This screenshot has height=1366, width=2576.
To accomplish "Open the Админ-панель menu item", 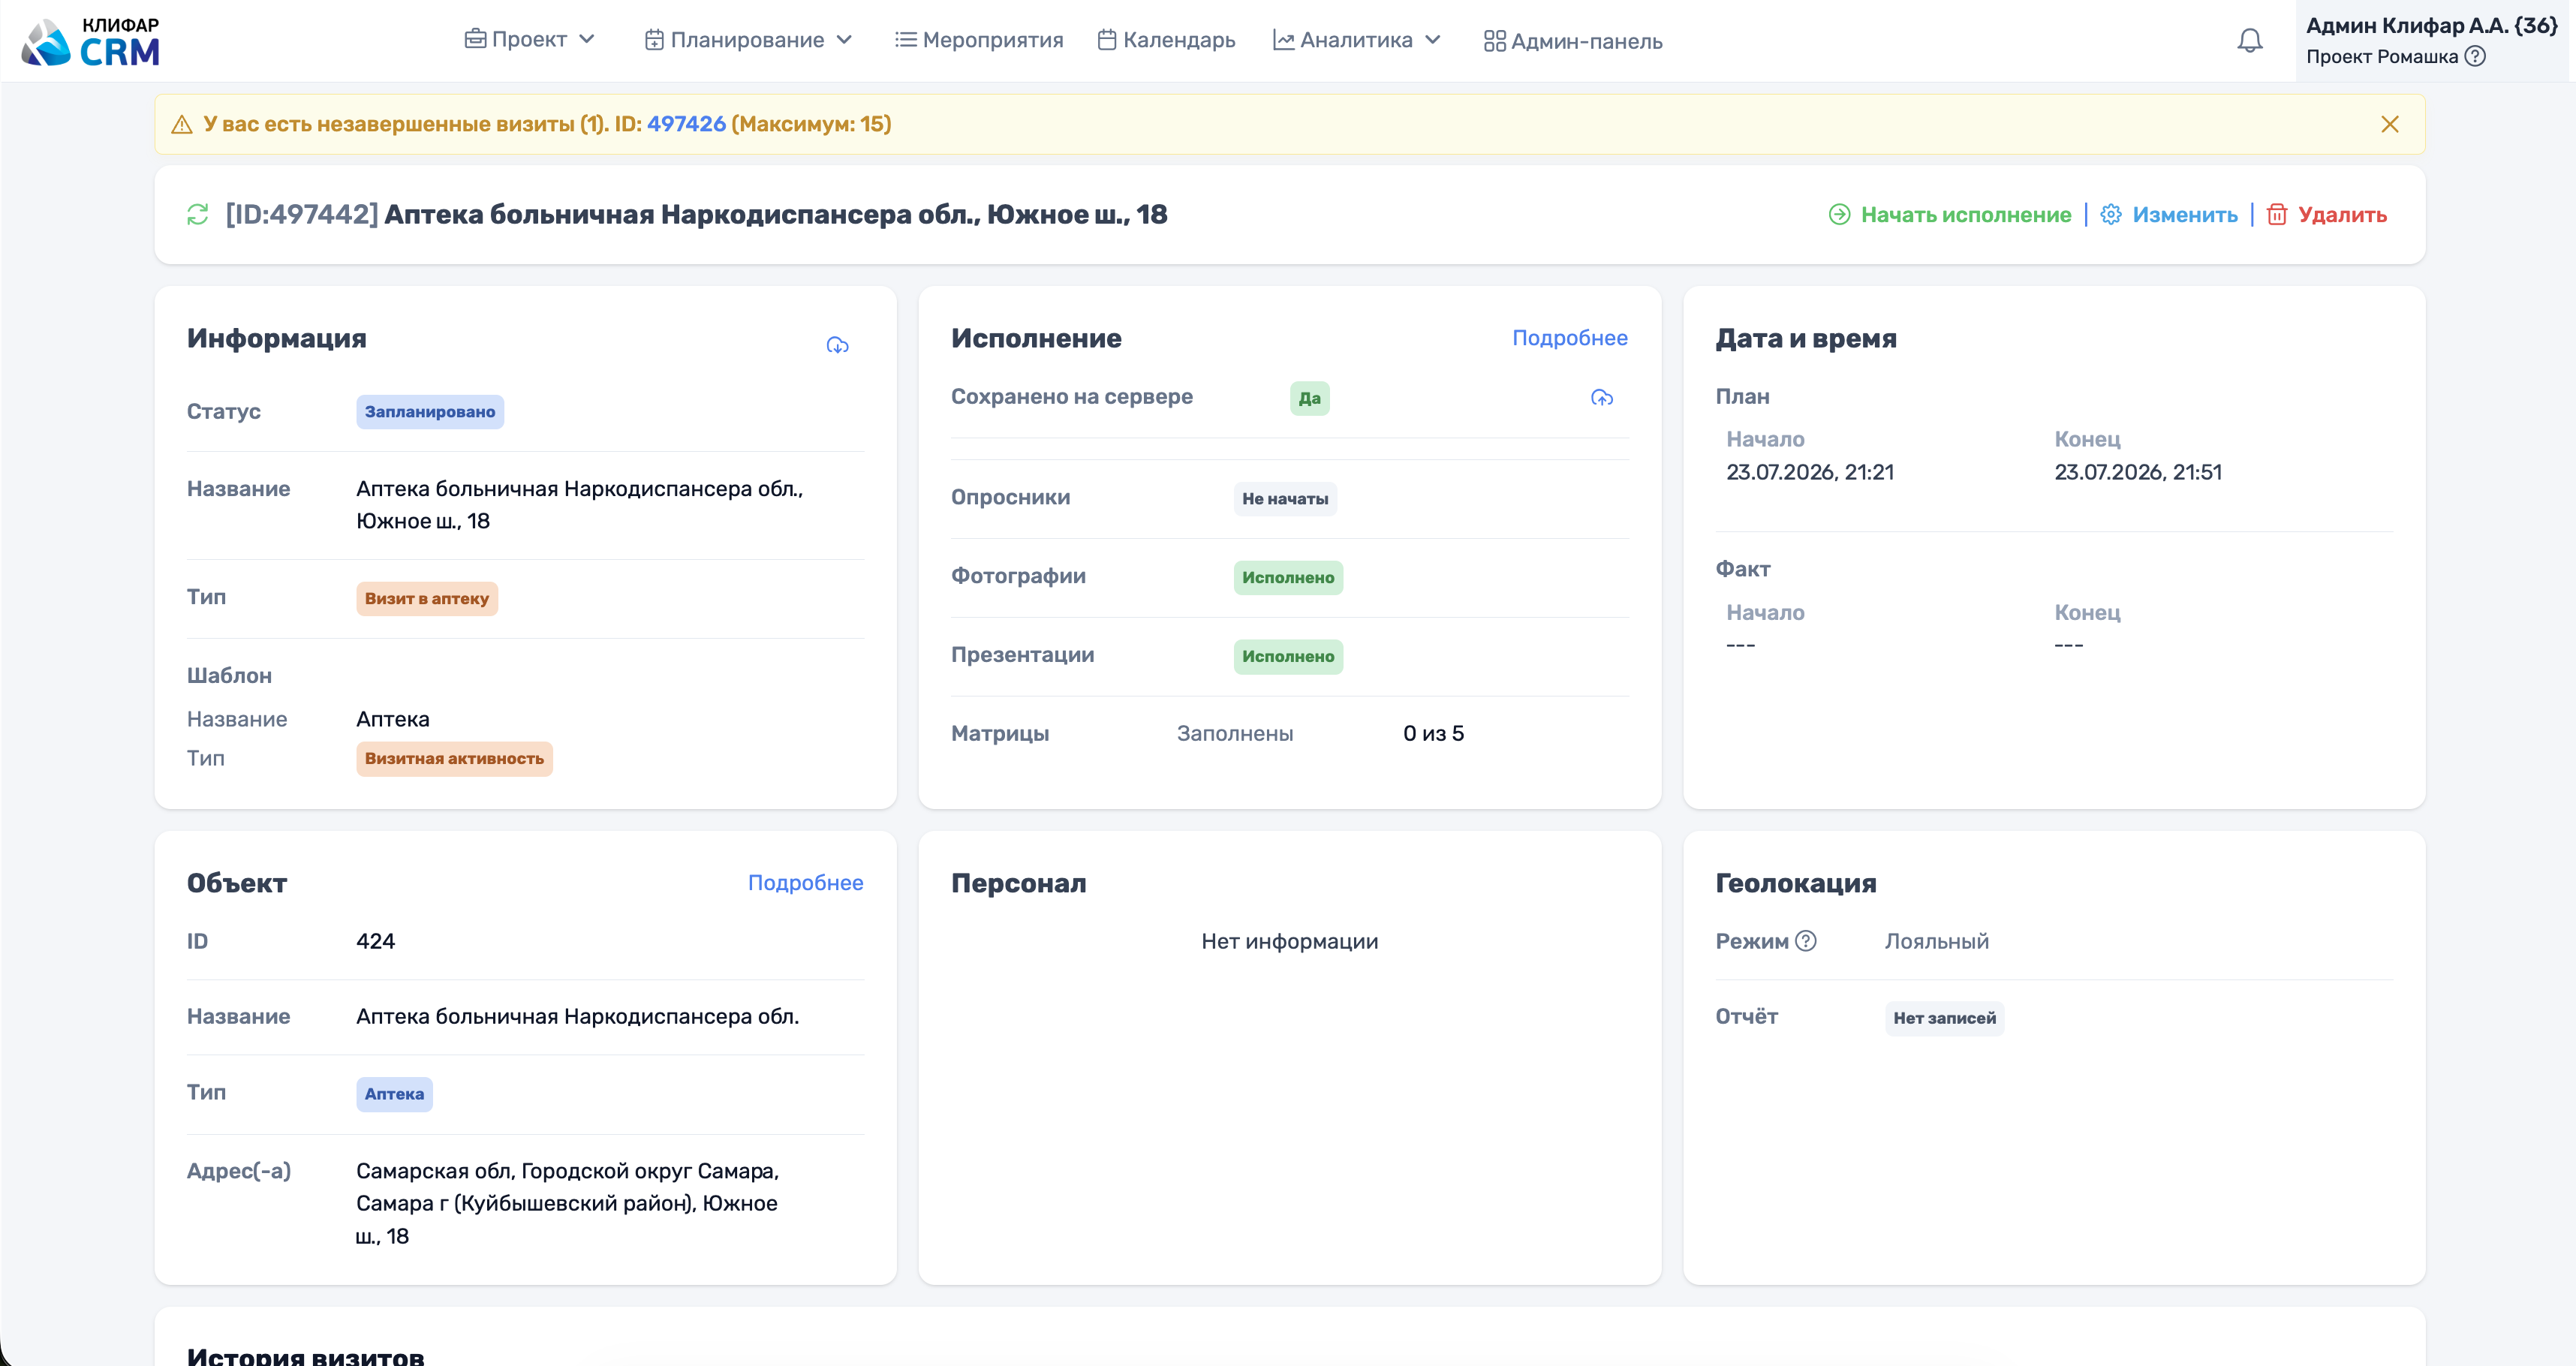I will coord(1573,41).
